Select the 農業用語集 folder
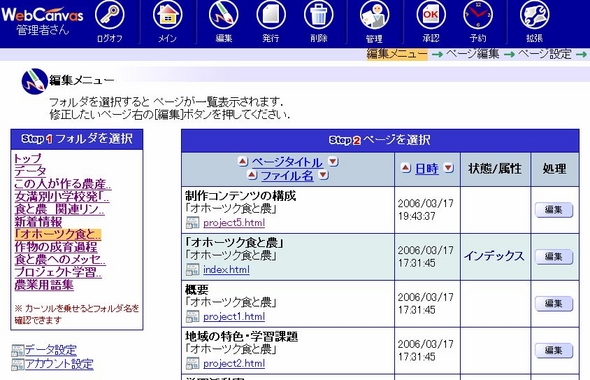The height and width of the screenshot is (380, 590). tap(44, 285)
